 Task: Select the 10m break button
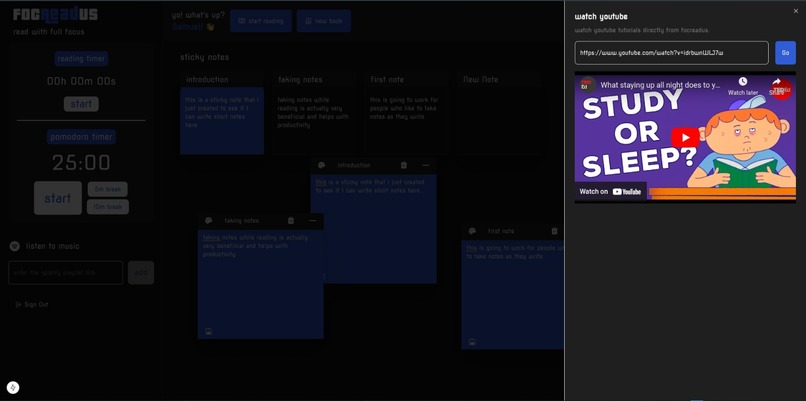[x=107, y=207]
